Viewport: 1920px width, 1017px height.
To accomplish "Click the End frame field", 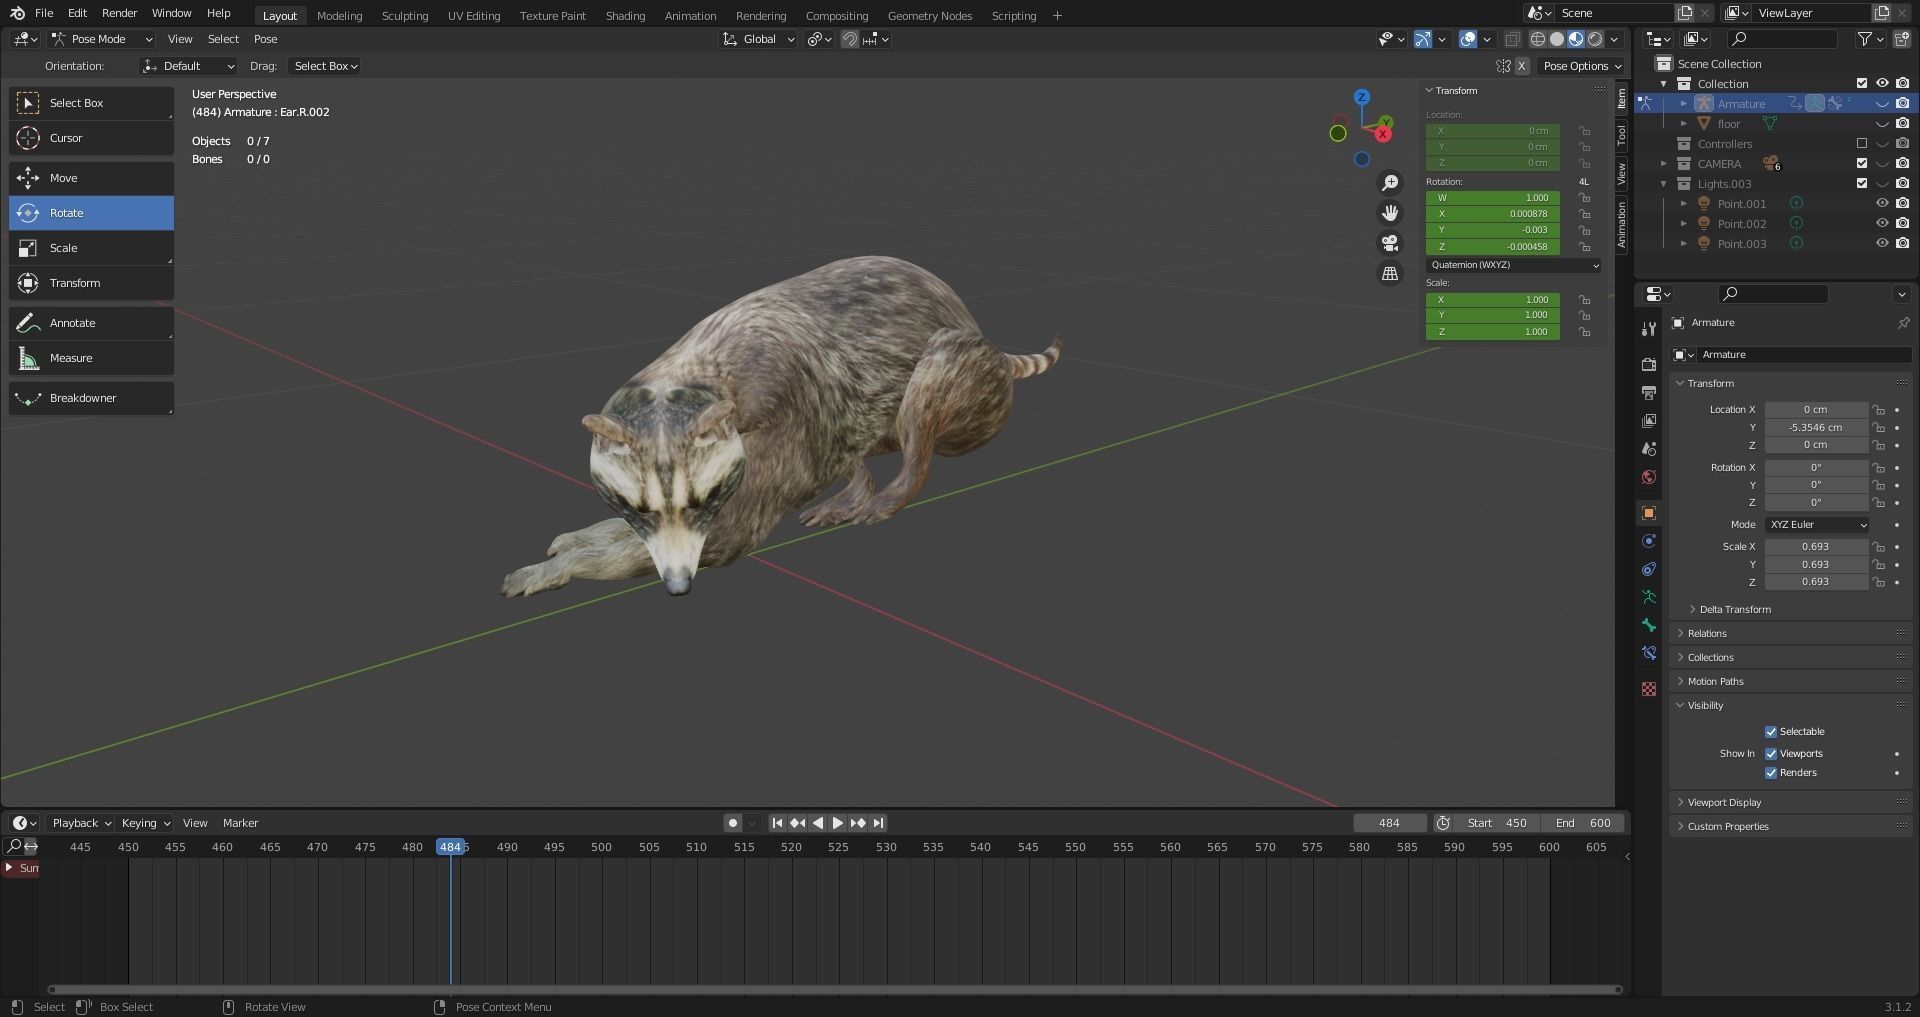I will (x=1584, y=823).
